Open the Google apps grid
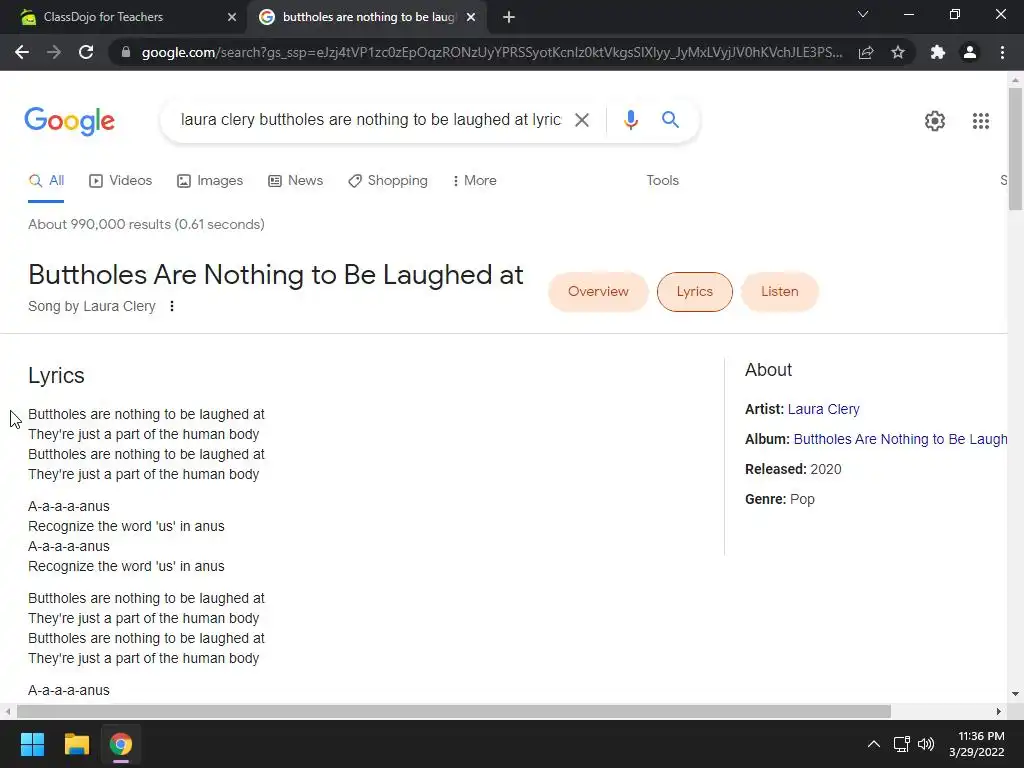 tap(980, 121)
